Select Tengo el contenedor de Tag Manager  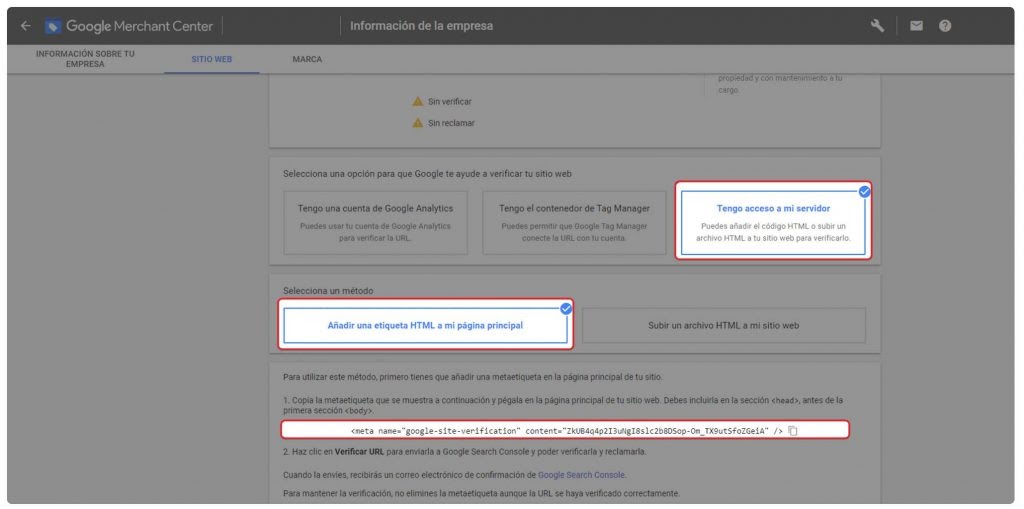pos(574,222)
